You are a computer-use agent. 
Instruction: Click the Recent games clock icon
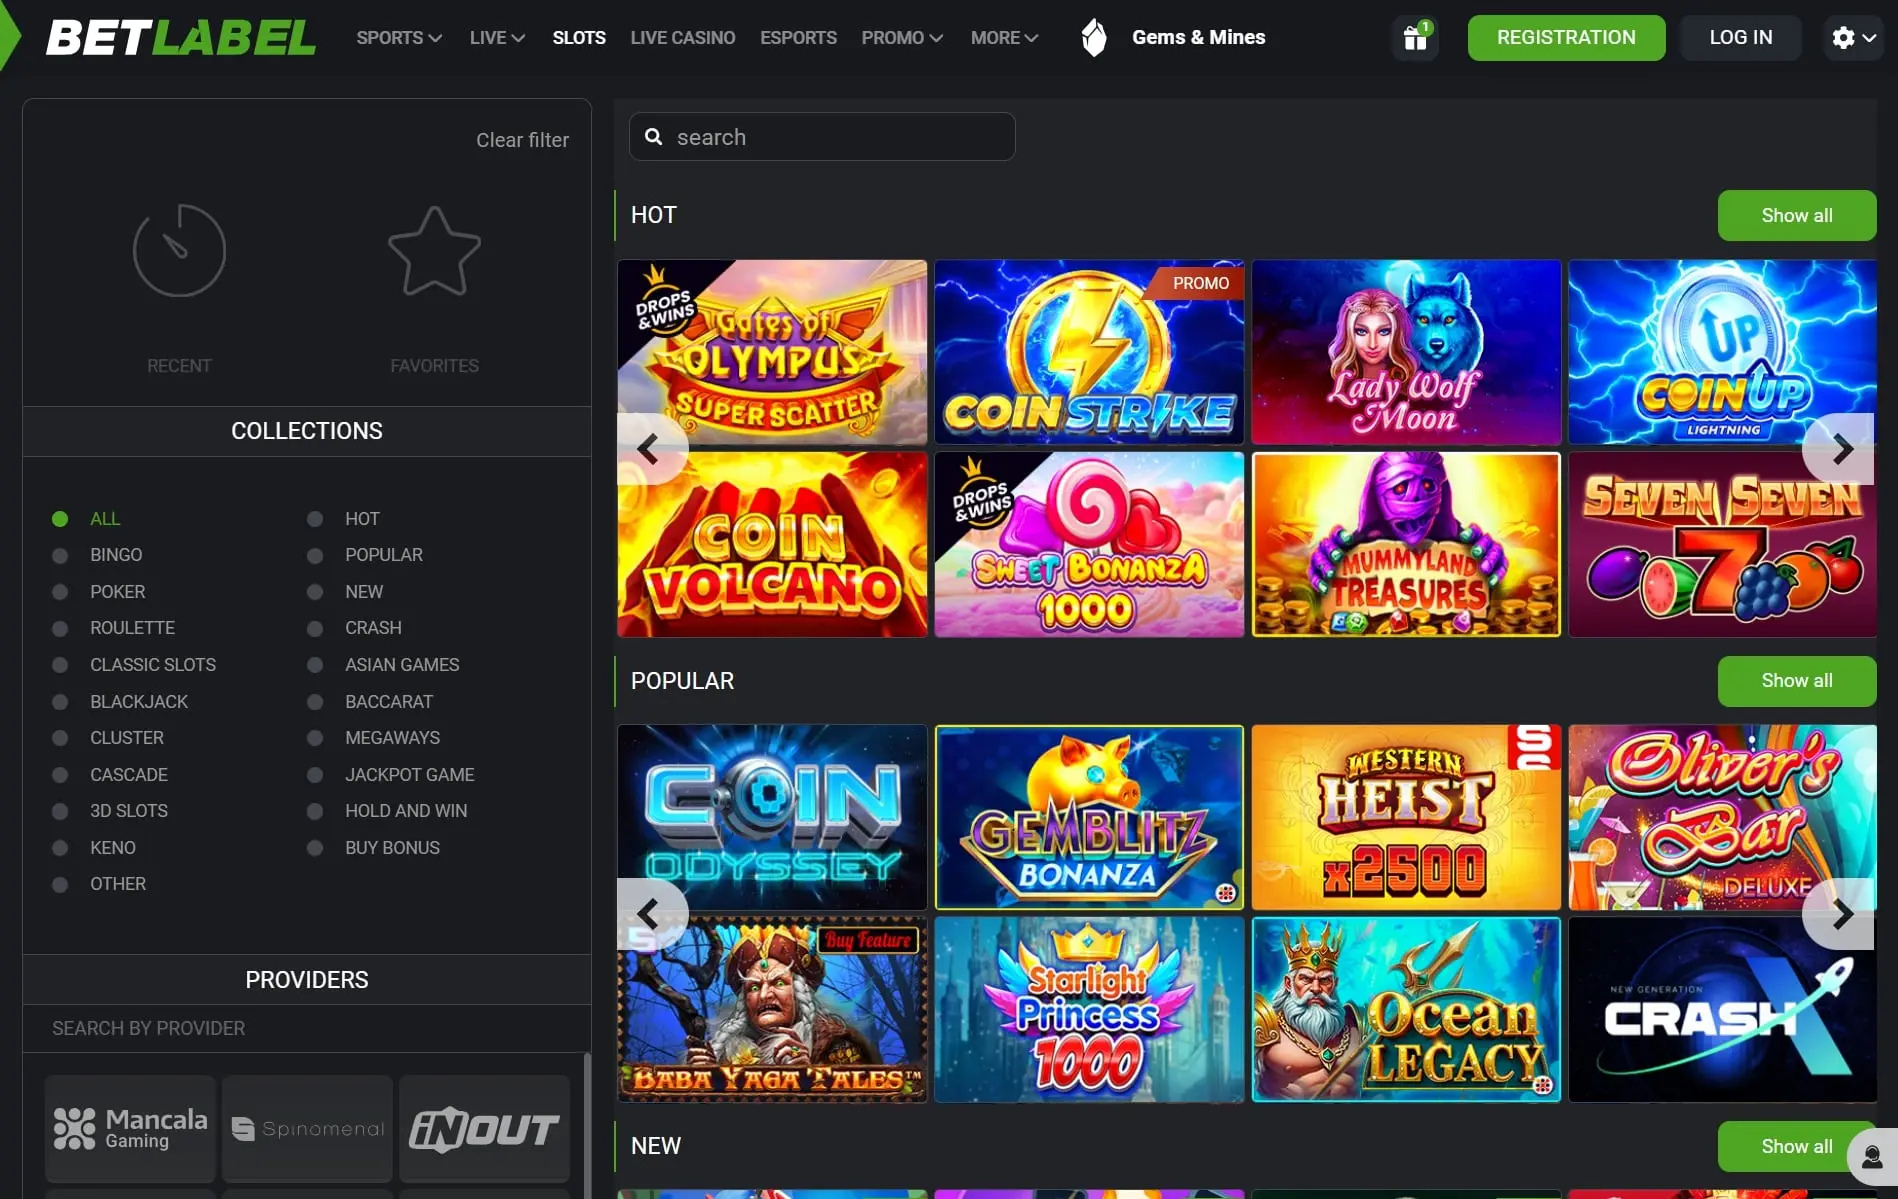[x=179, y=251]
